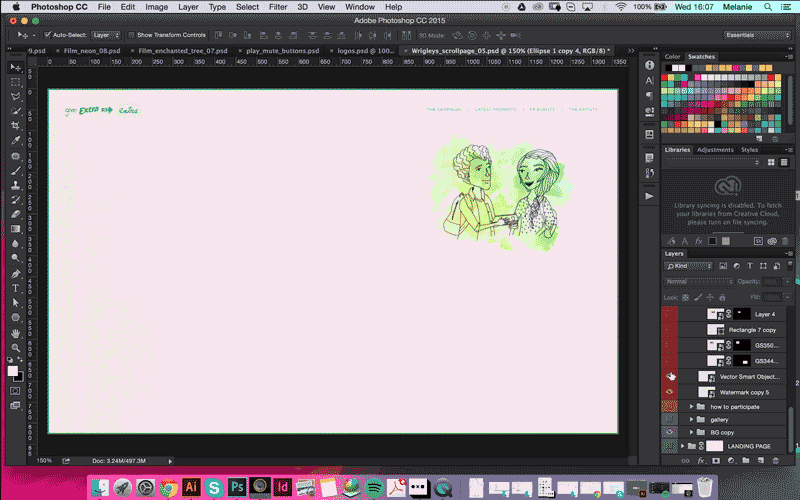
Task: Switch to the Adjustments panel tab
Action: pyautogui.click(x=715, y=149)
